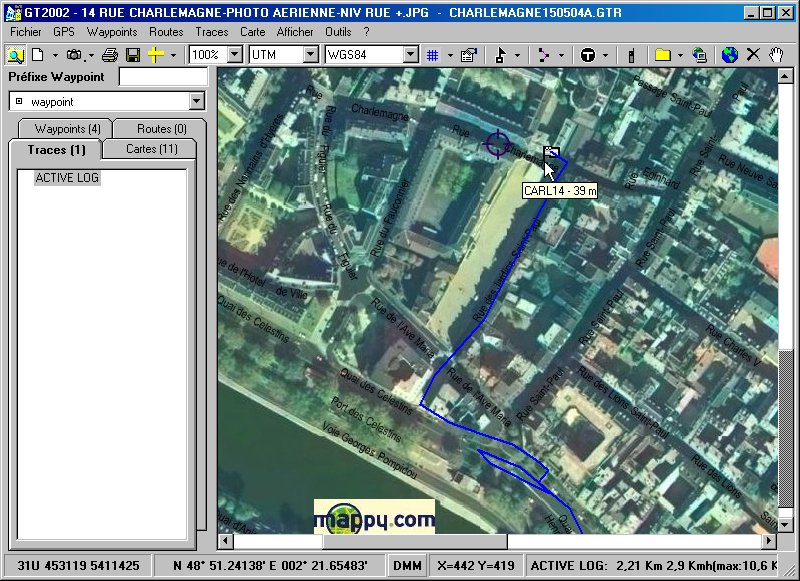Click the Préfixe Waypoint text field
The width and height of the screenshot is (800, 581).
click(x=163, y=77)
